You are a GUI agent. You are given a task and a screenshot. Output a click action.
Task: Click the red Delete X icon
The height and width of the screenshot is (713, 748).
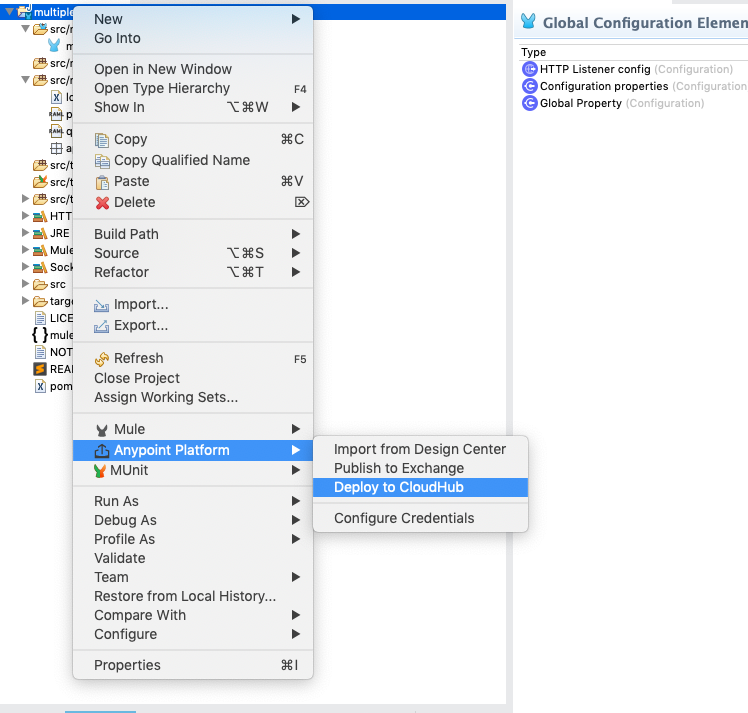102,203
